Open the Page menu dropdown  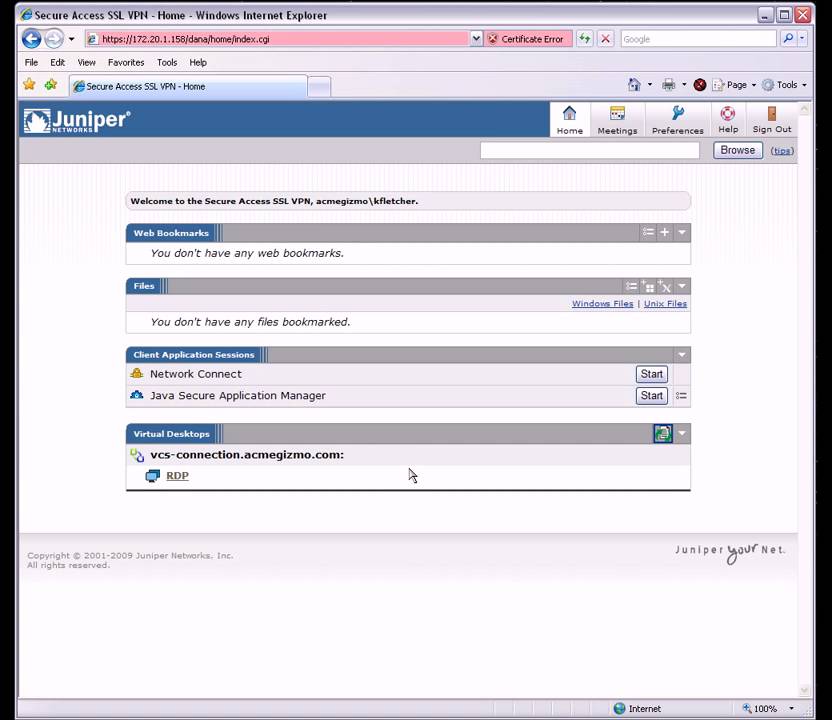pyautogui.click(x=735, y=85)
